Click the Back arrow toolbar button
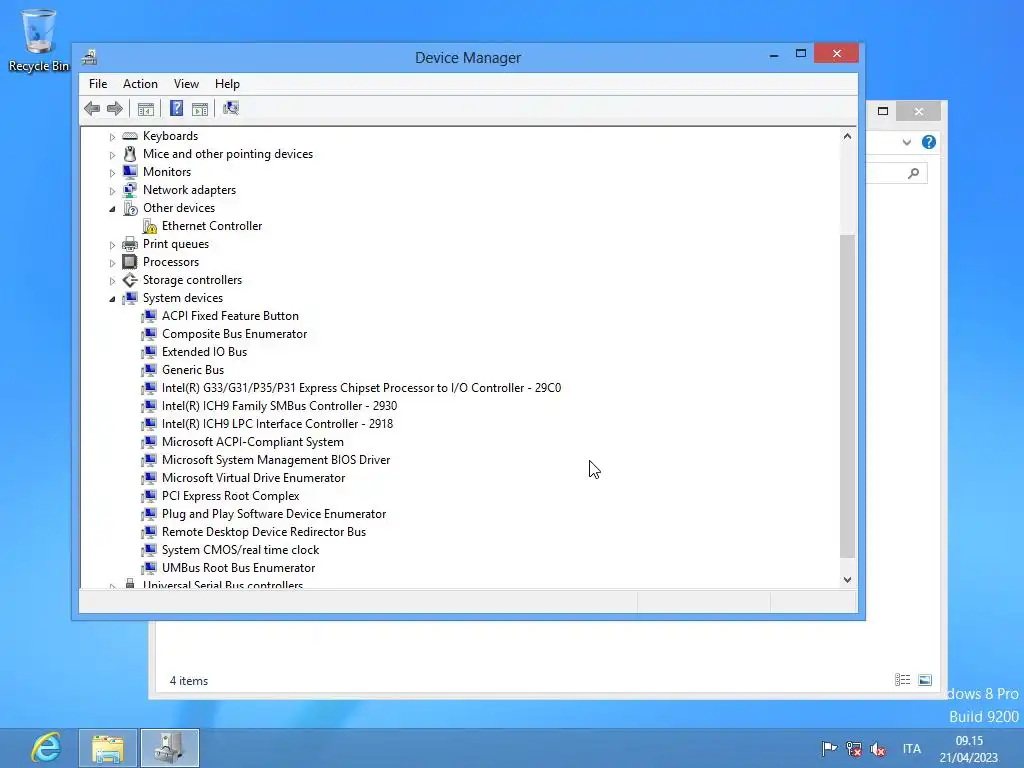Viewport: 1024px width, 768px height. click(92, 108)
